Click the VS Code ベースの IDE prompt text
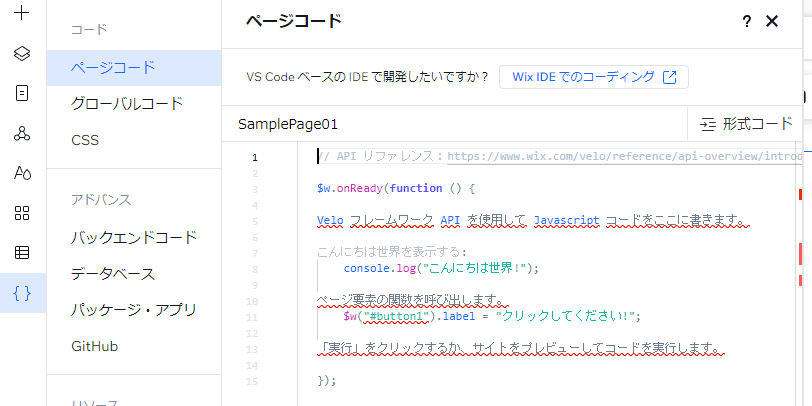812x406 pixels. click(368, 77)
